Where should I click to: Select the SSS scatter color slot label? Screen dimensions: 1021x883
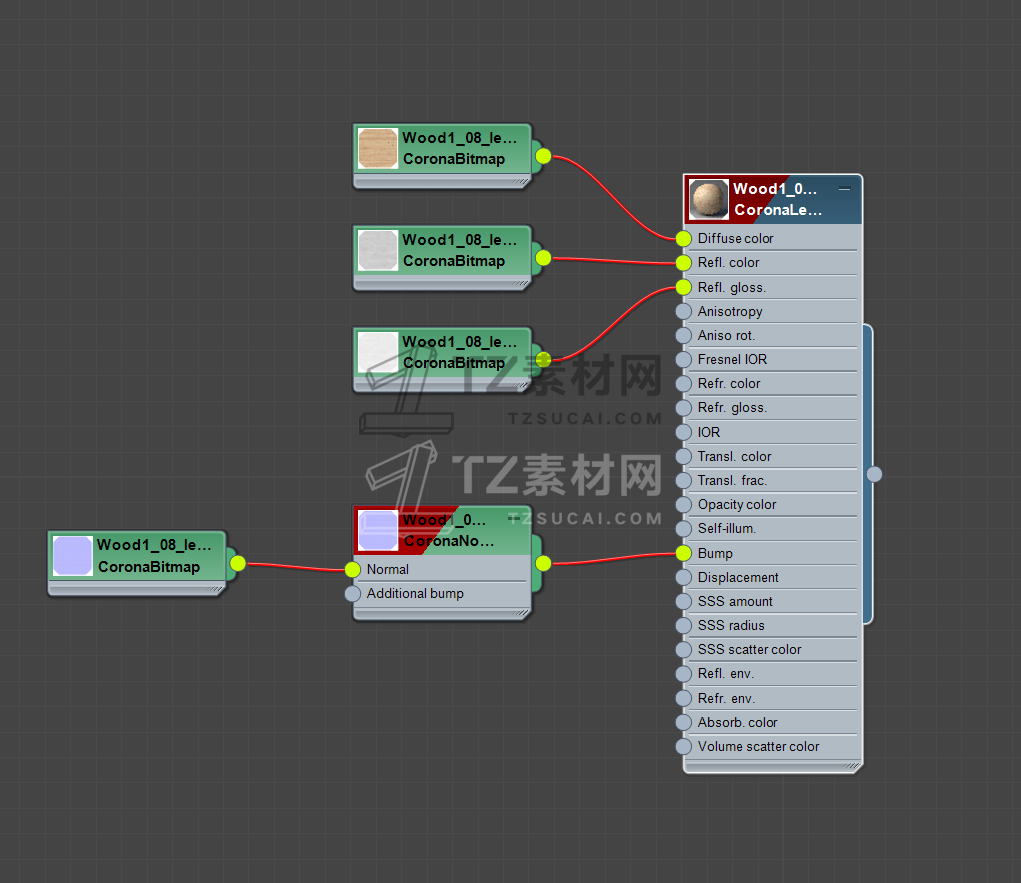click(x=749, y=650)
